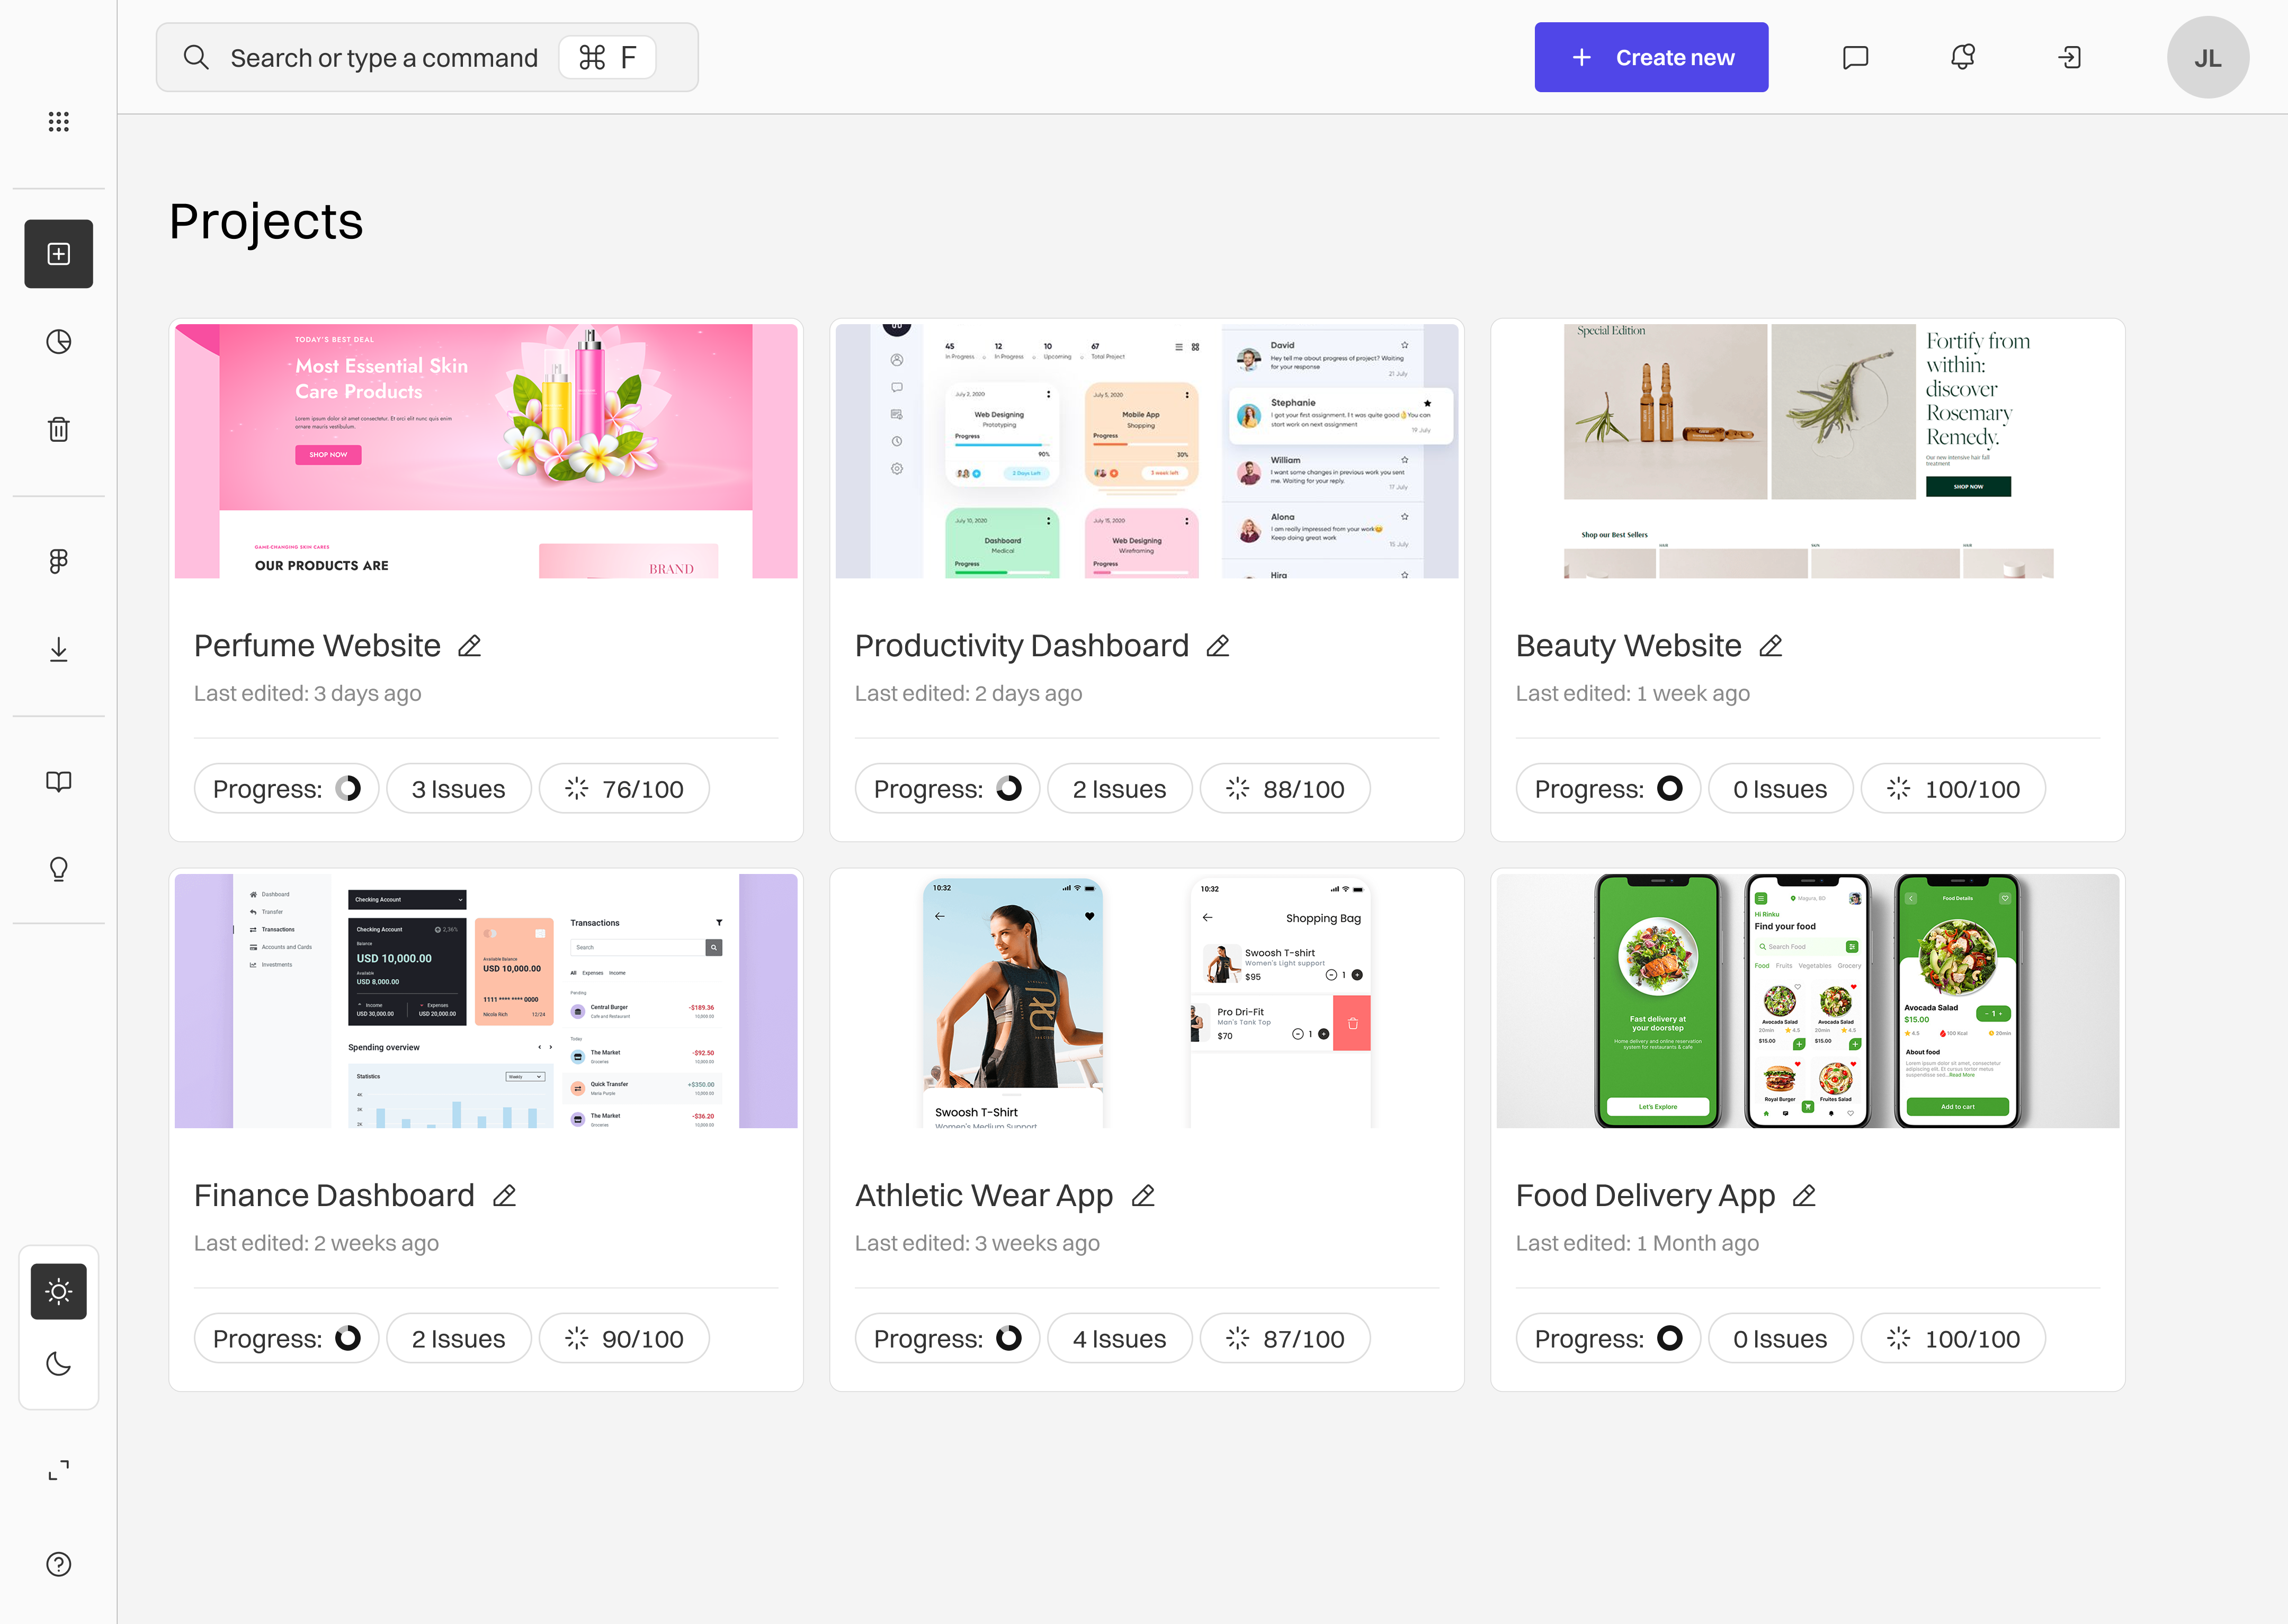Open the JL user avatar menu
Screen dimensions: 2288x1624
point(2207,57)
